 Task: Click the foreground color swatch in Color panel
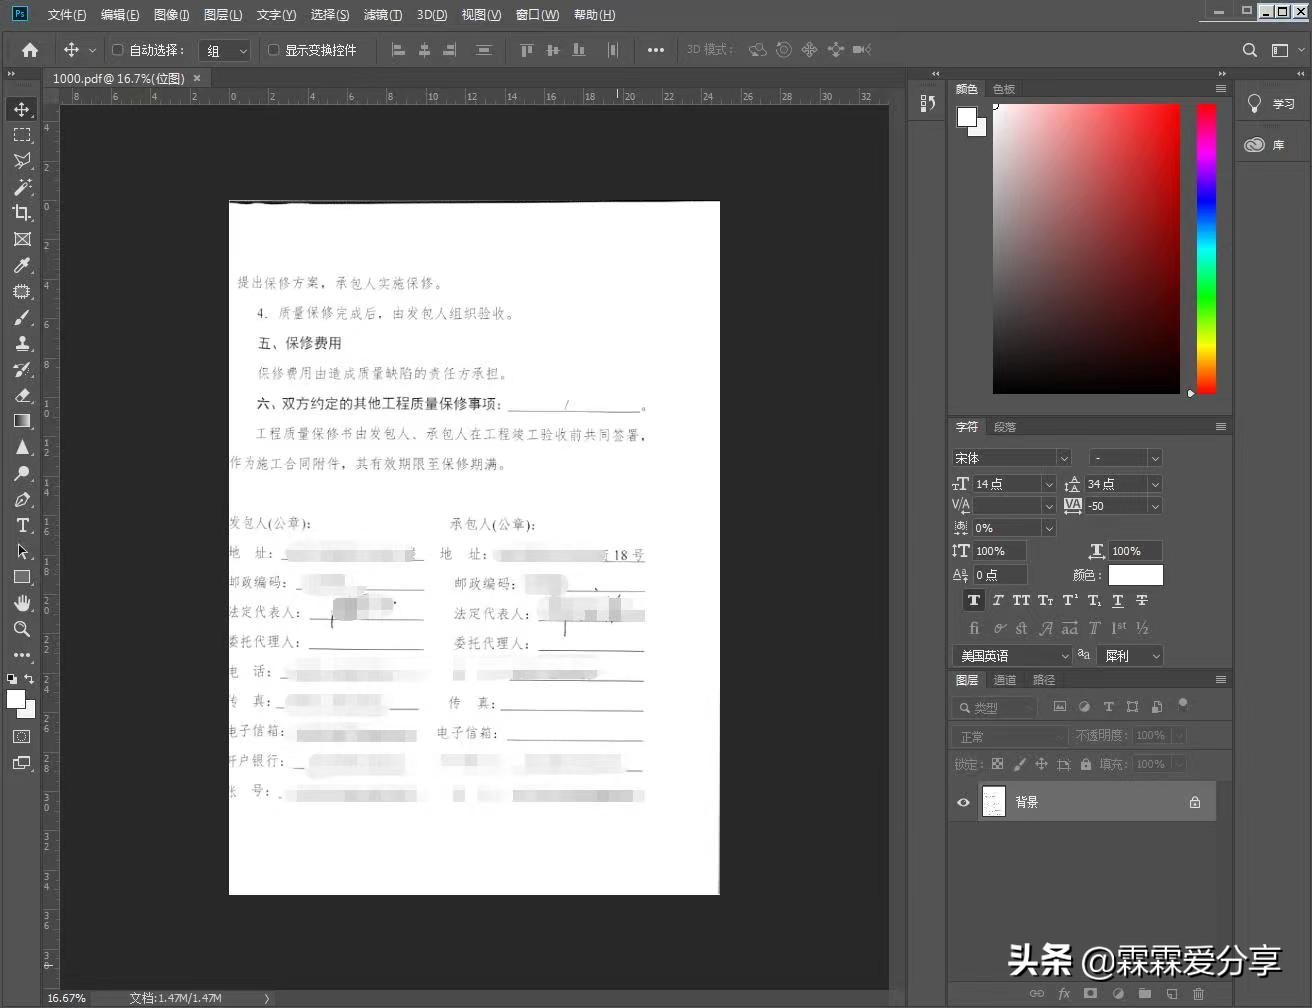(x=967, y=117)
